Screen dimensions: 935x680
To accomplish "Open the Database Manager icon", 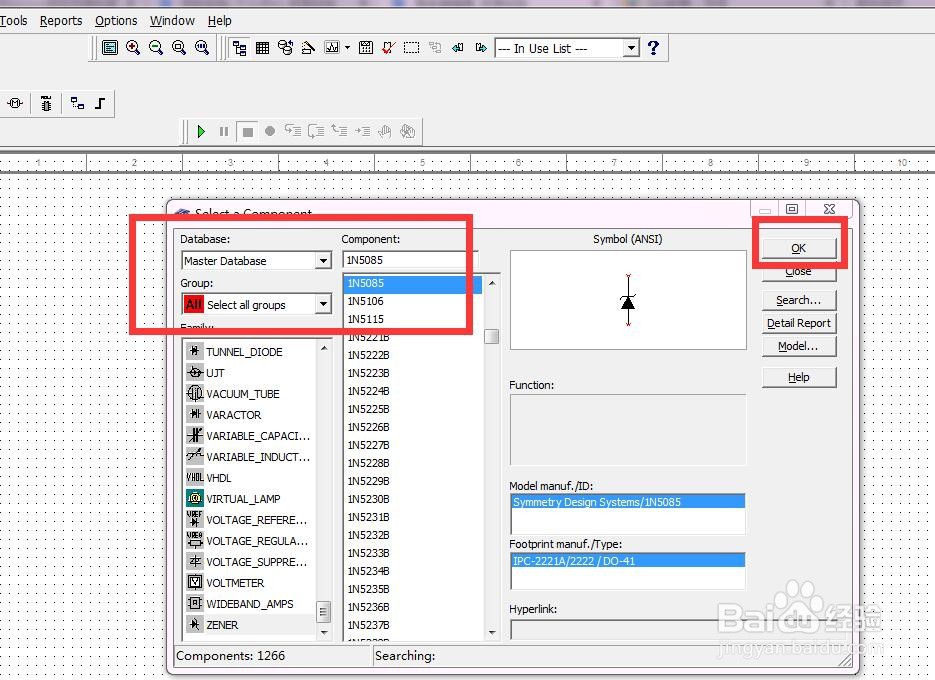I will click(286, 48).
